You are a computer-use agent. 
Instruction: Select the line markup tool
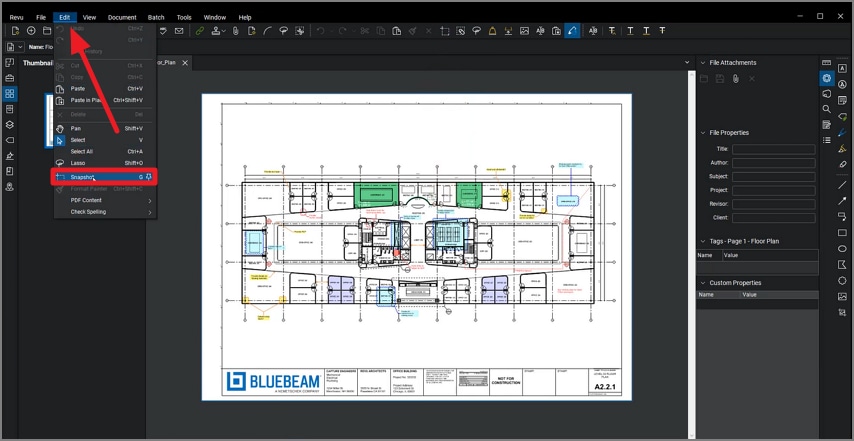[843, 185]
